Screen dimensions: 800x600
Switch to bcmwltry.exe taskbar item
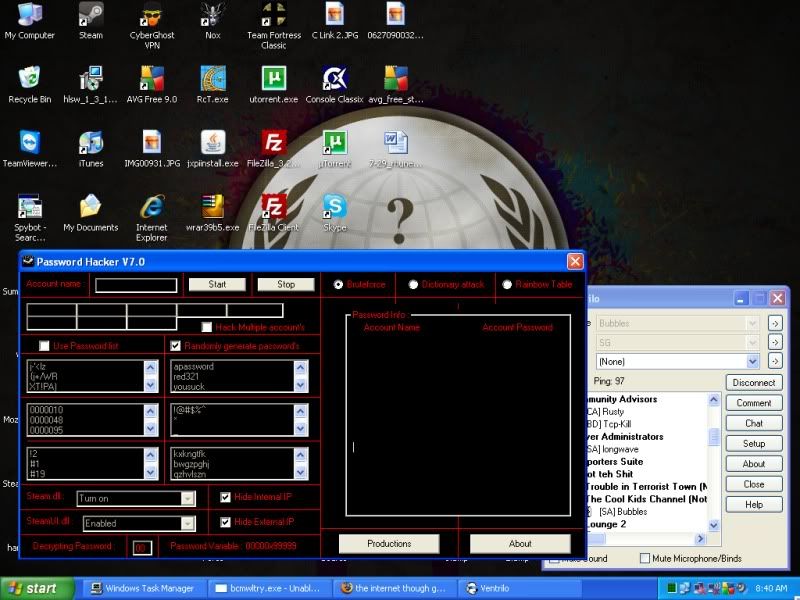coord(268,588)
